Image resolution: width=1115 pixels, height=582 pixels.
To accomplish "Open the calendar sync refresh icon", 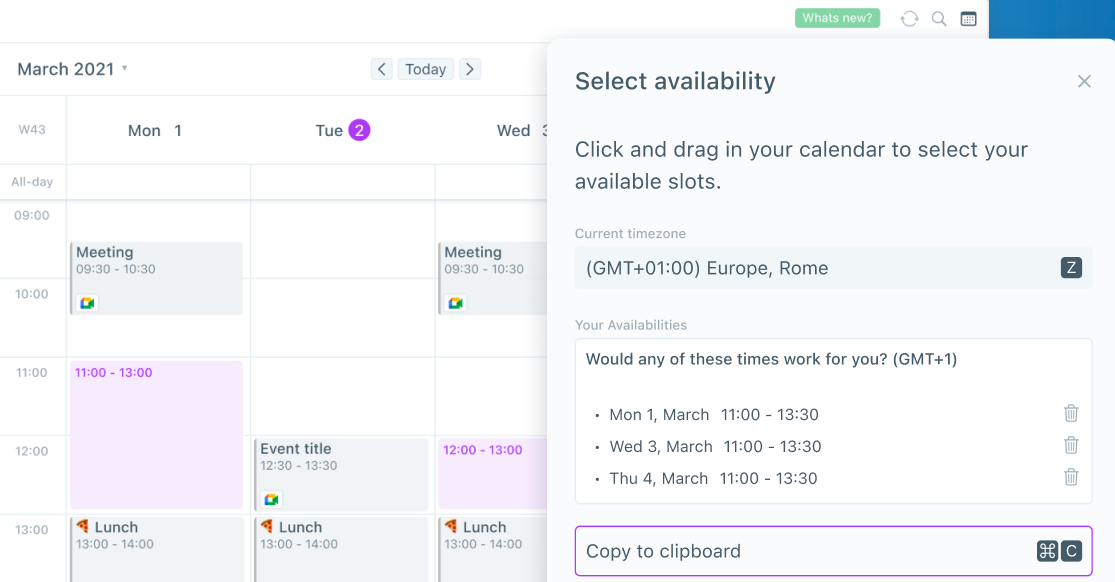I will pos(909,18).
